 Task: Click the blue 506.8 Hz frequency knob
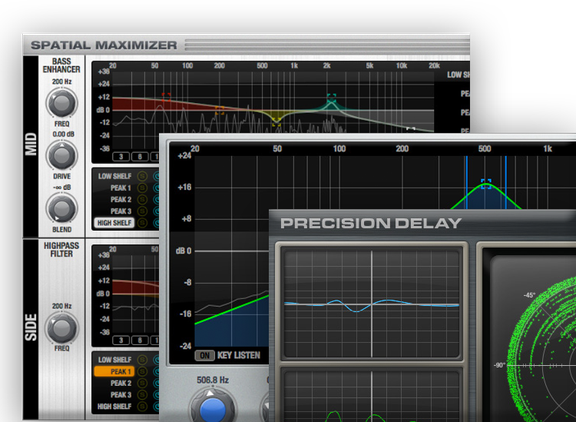click(x=212, y=407)
